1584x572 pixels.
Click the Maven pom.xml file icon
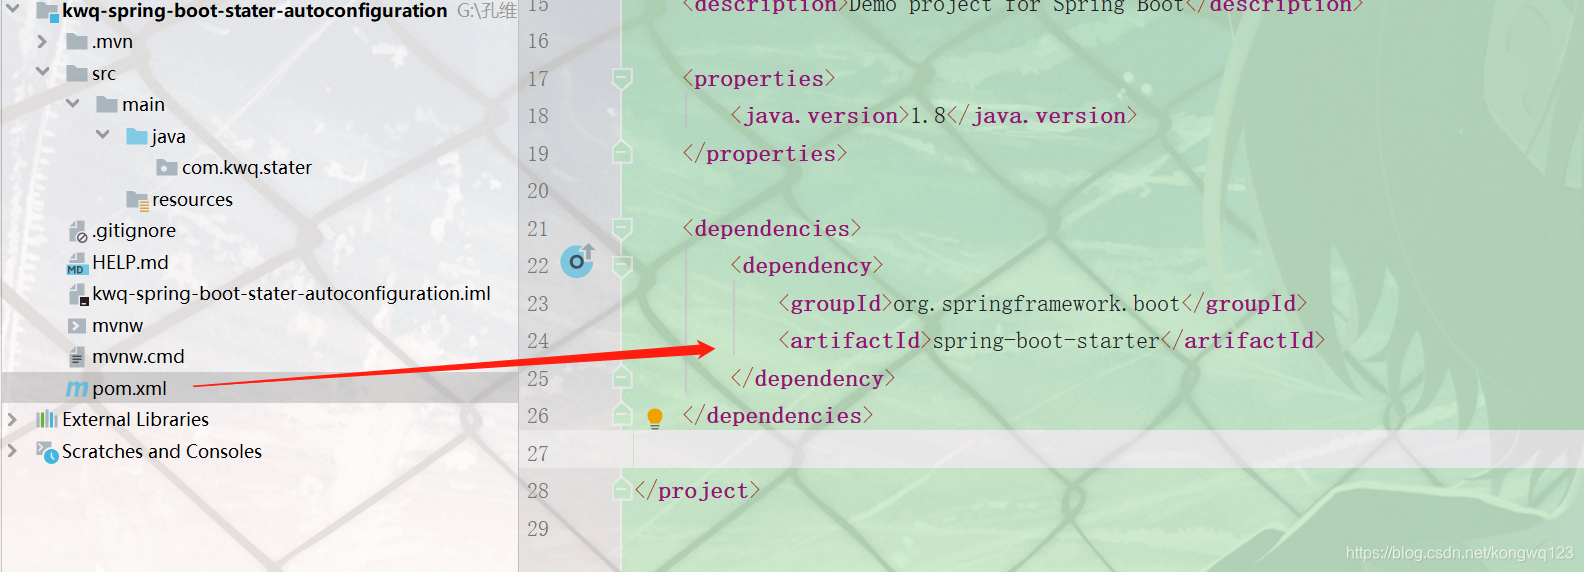(x=77, y=388)
